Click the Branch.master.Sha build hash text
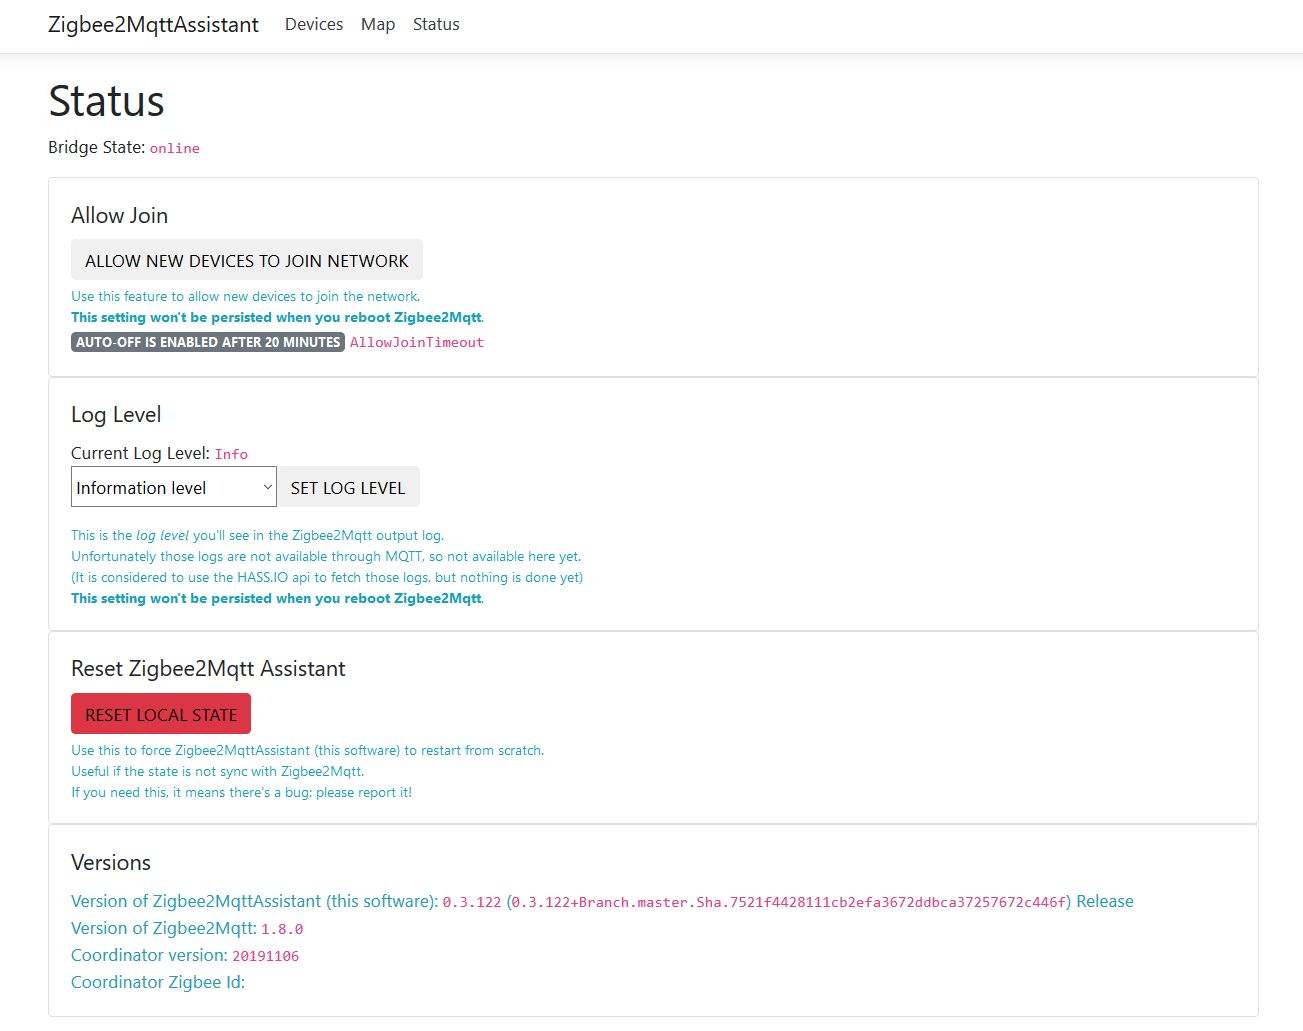 click(789, 902)
